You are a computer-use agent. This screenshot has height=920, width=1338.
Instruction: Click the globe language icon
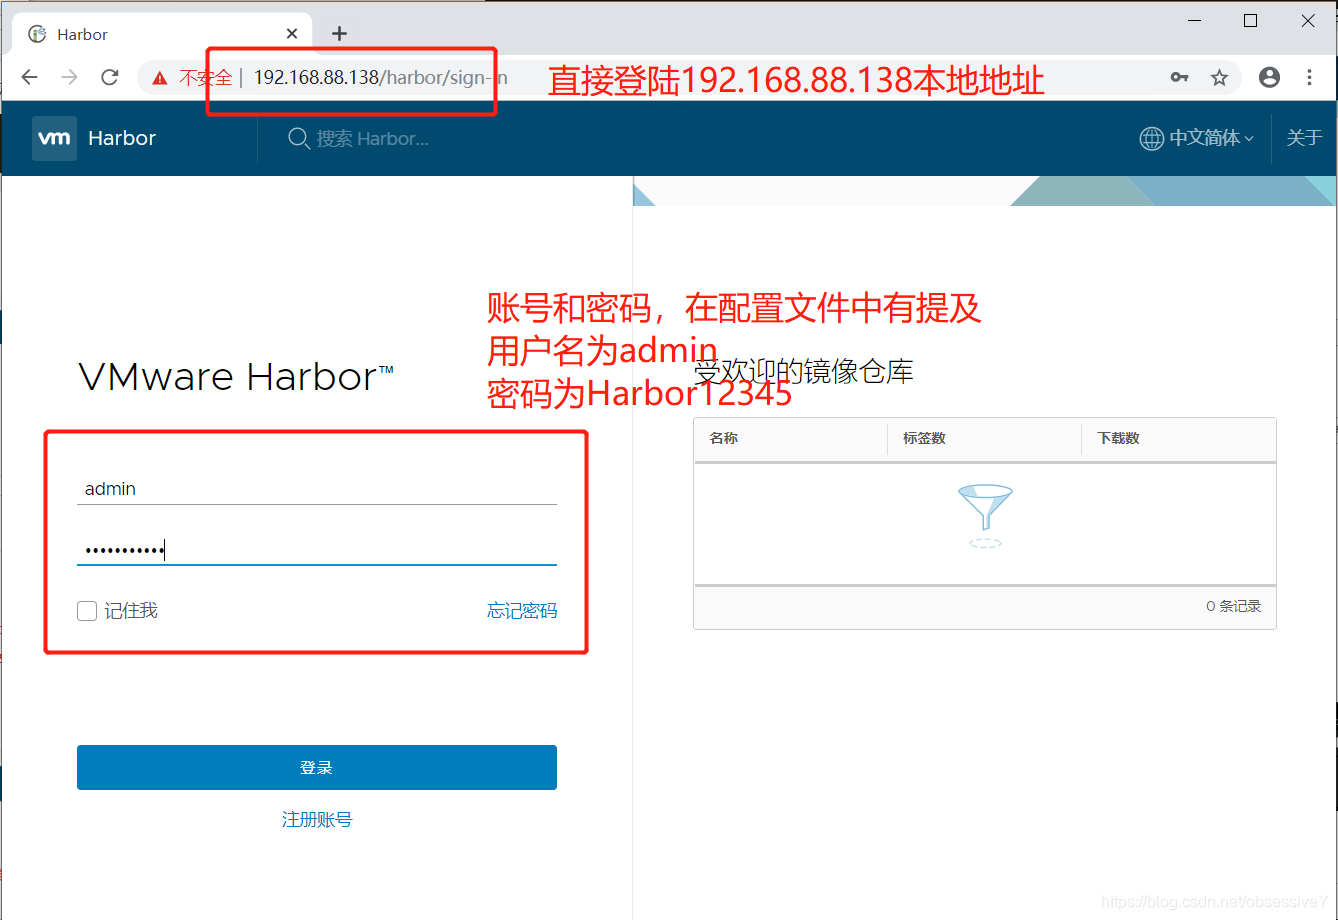coord(1151,138)
